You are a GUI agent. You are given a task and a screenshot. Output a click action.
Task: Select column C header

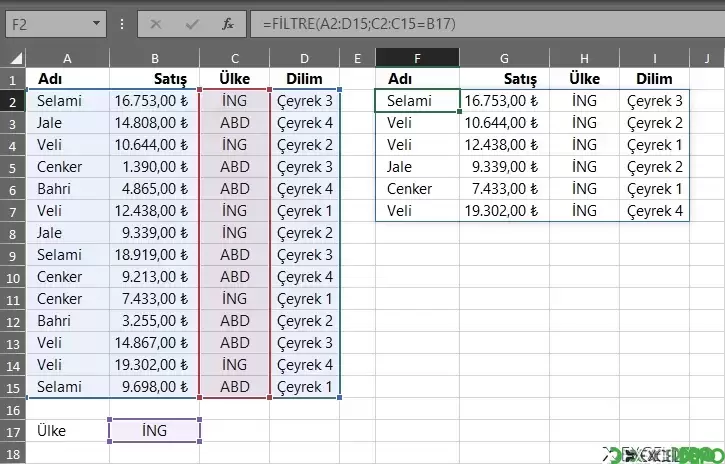coord(234,58)
